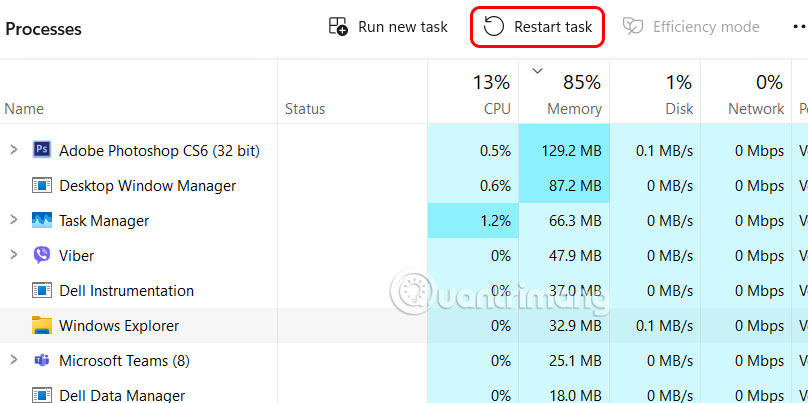Click the Viber app icon
The width and height of the screenshot is (808, 403).
tap(42, 256)
